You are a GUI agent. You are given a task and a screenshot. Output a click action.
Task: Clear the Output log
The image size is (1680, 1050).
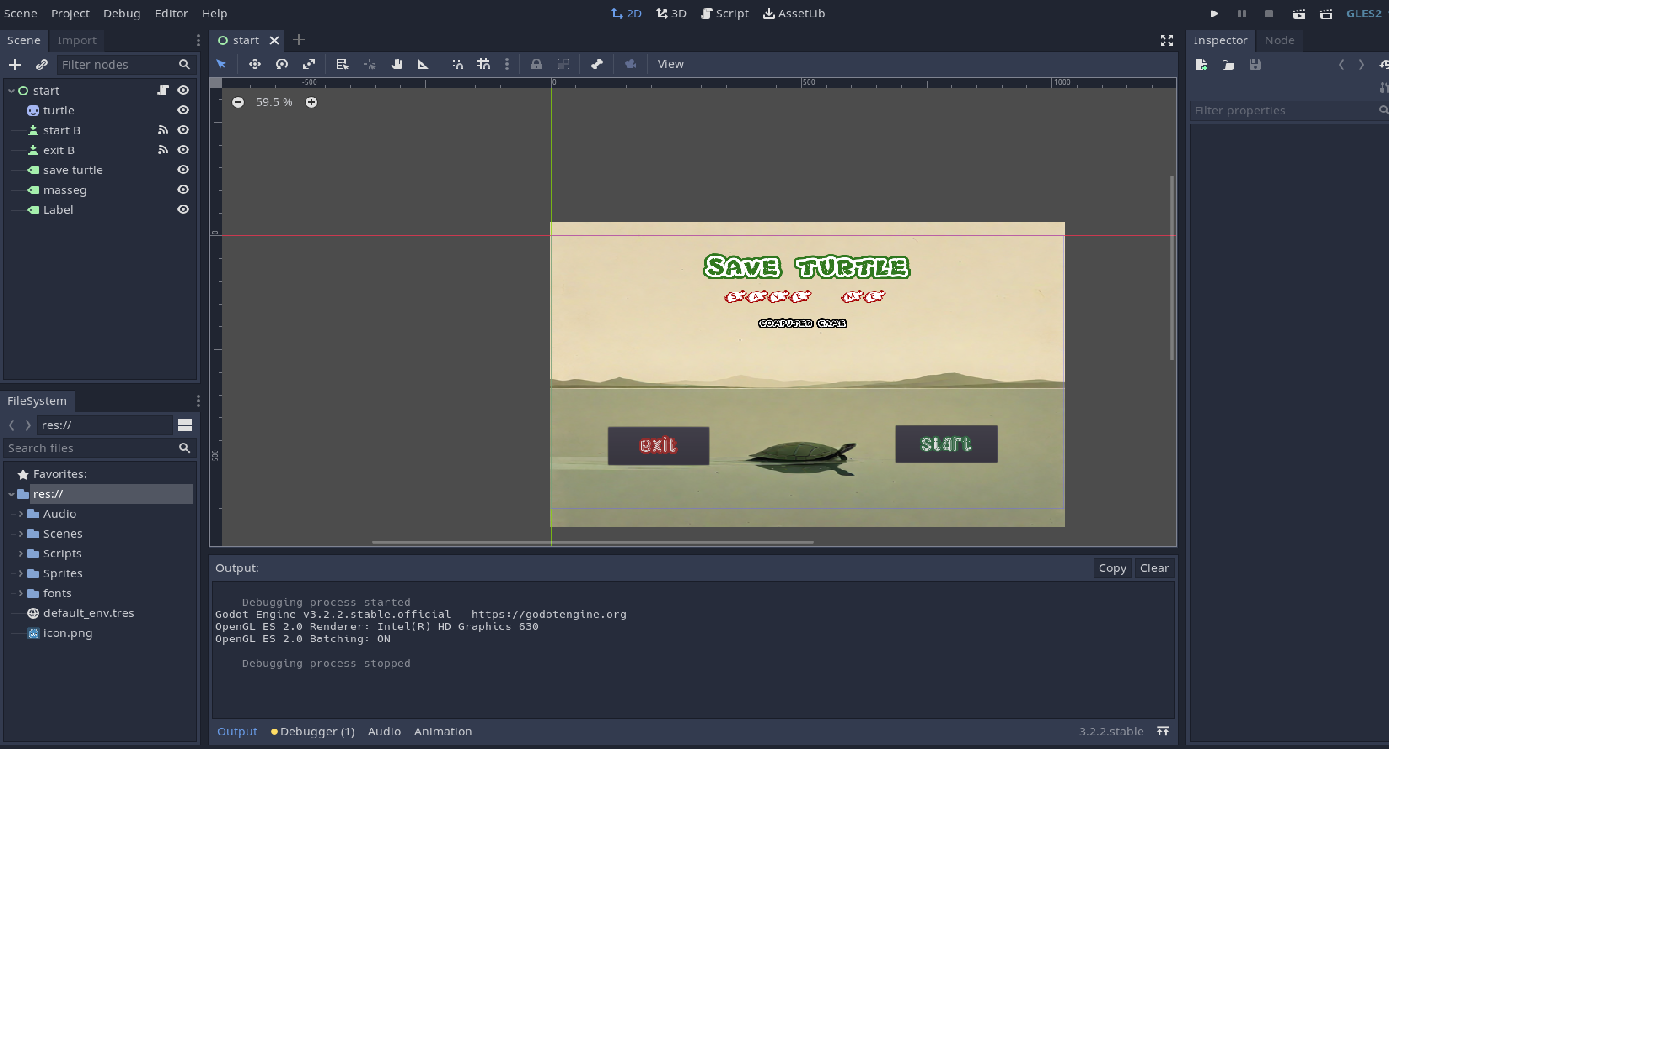(1154, 568)
